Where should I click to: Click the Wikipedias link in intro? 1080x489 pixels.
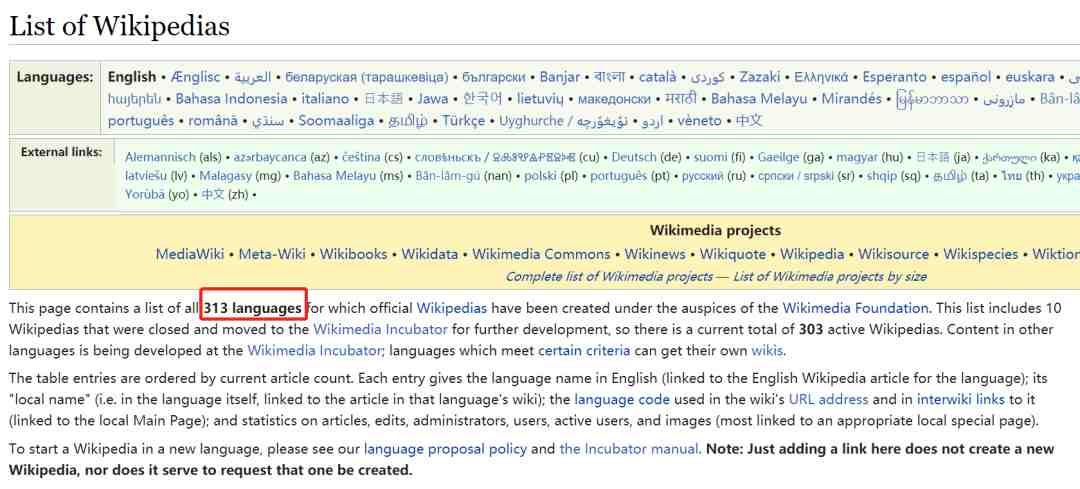[452, 308]
